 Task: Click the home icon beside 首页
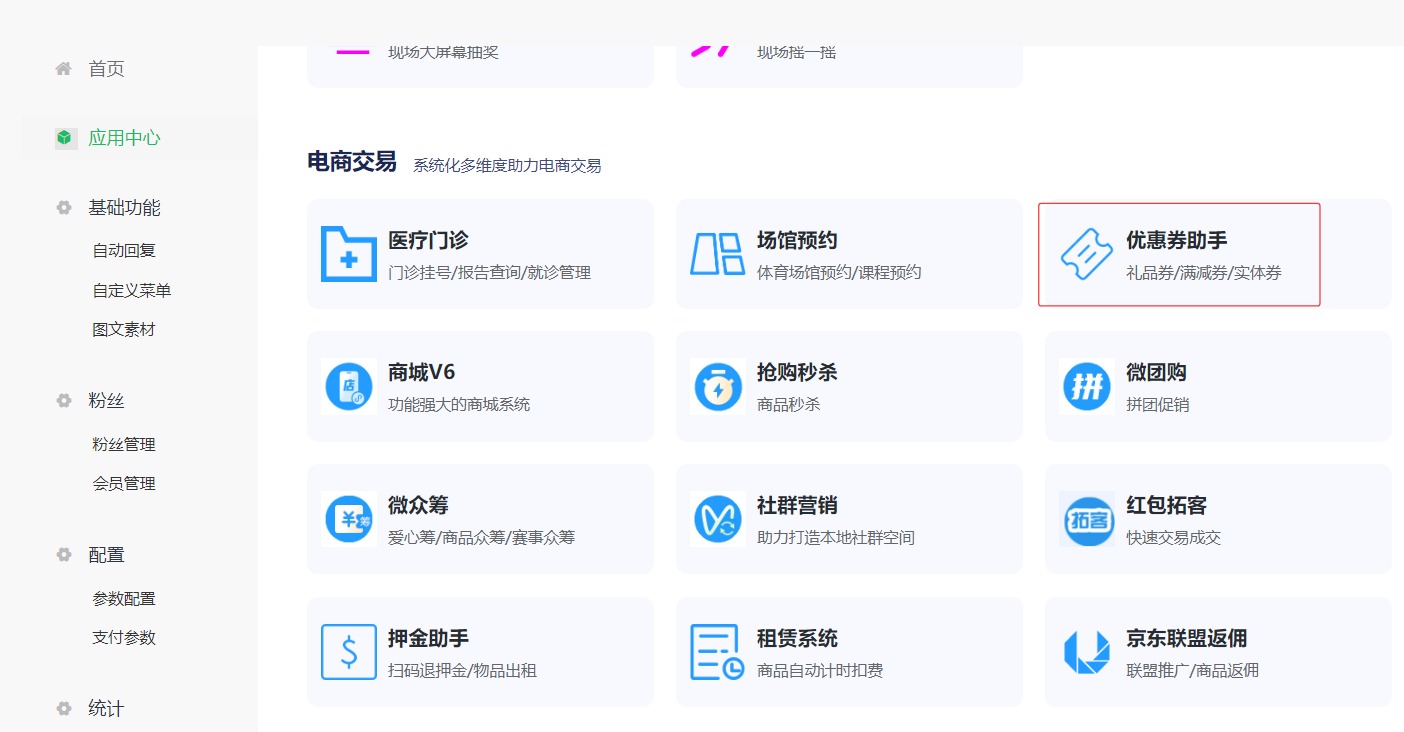64,69
